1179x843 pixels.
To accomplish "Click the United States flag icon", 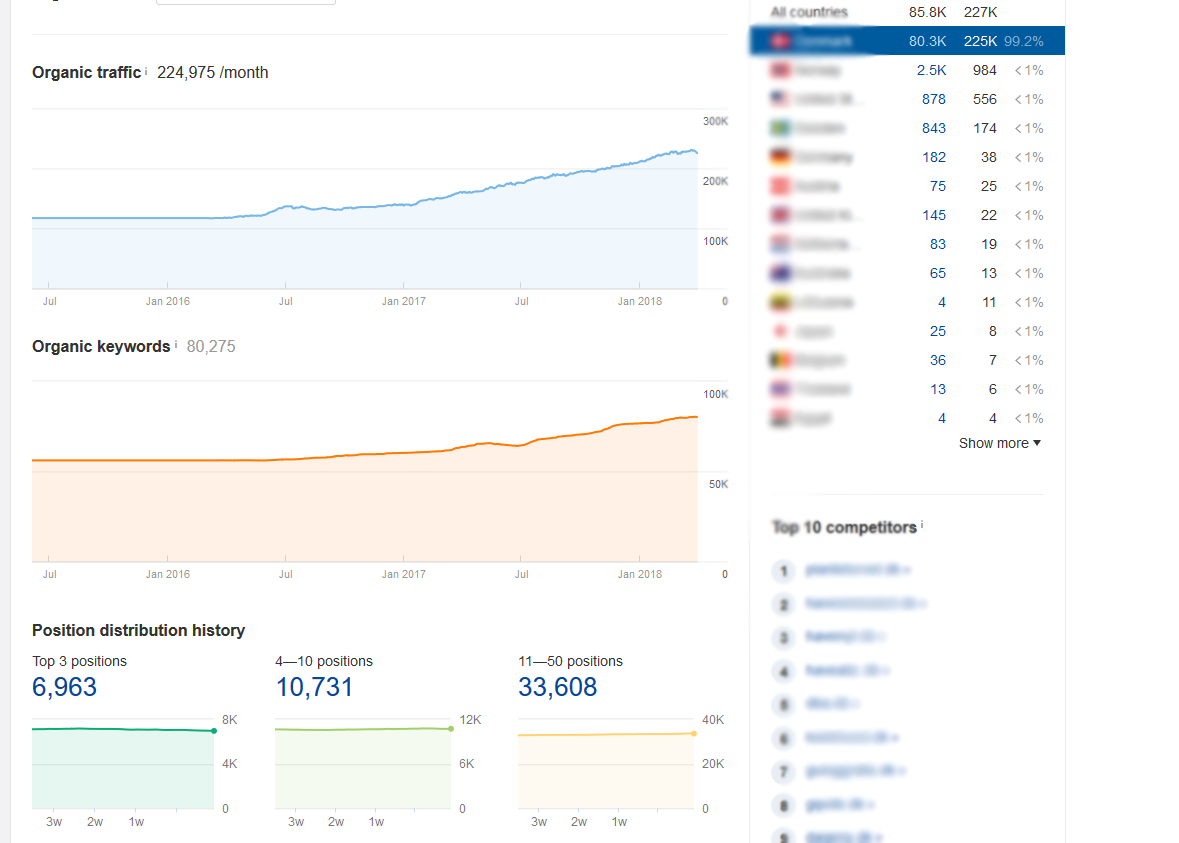I will pos(781,99).
